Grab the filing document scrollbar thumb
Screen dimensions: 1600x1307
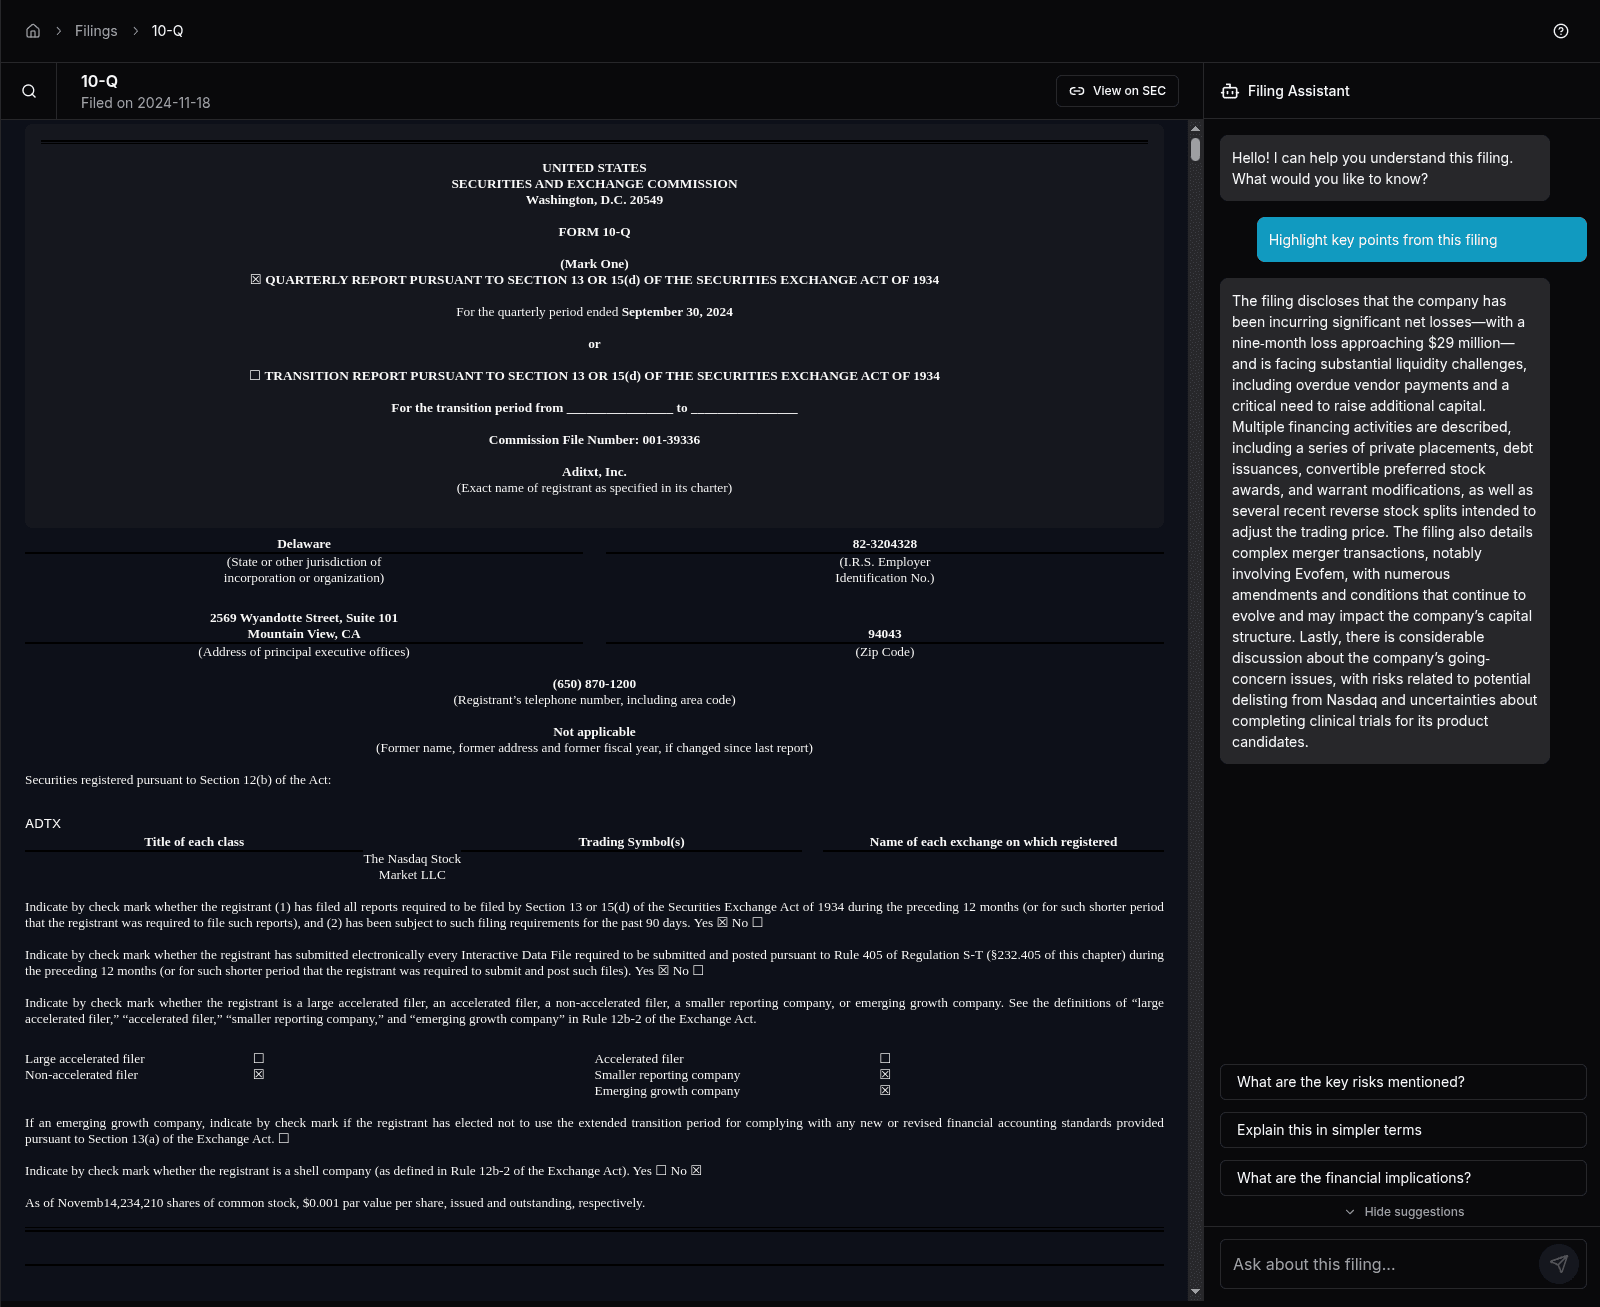pyautogui.click(x=1195, y=149)
